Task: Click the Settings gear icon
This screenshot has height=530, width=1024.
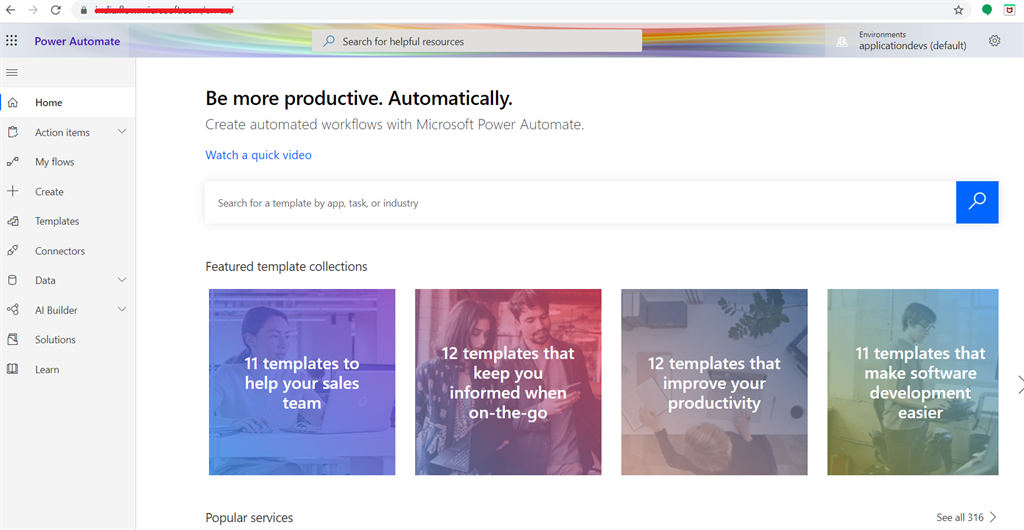Action: [994, 41]
